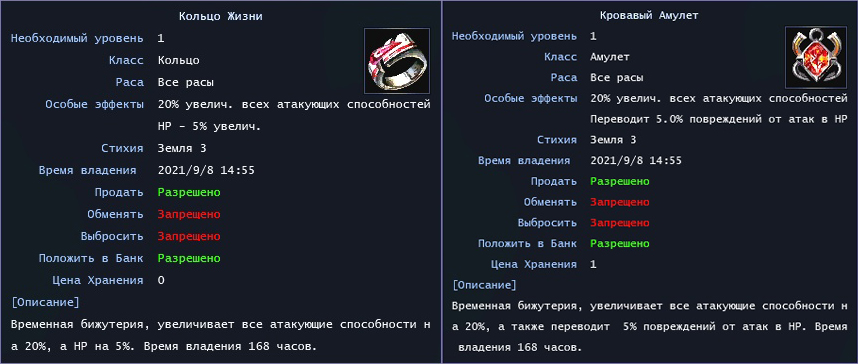
Task: Click the [Описание] label in ring tooltip
Action: click(45, 302)
